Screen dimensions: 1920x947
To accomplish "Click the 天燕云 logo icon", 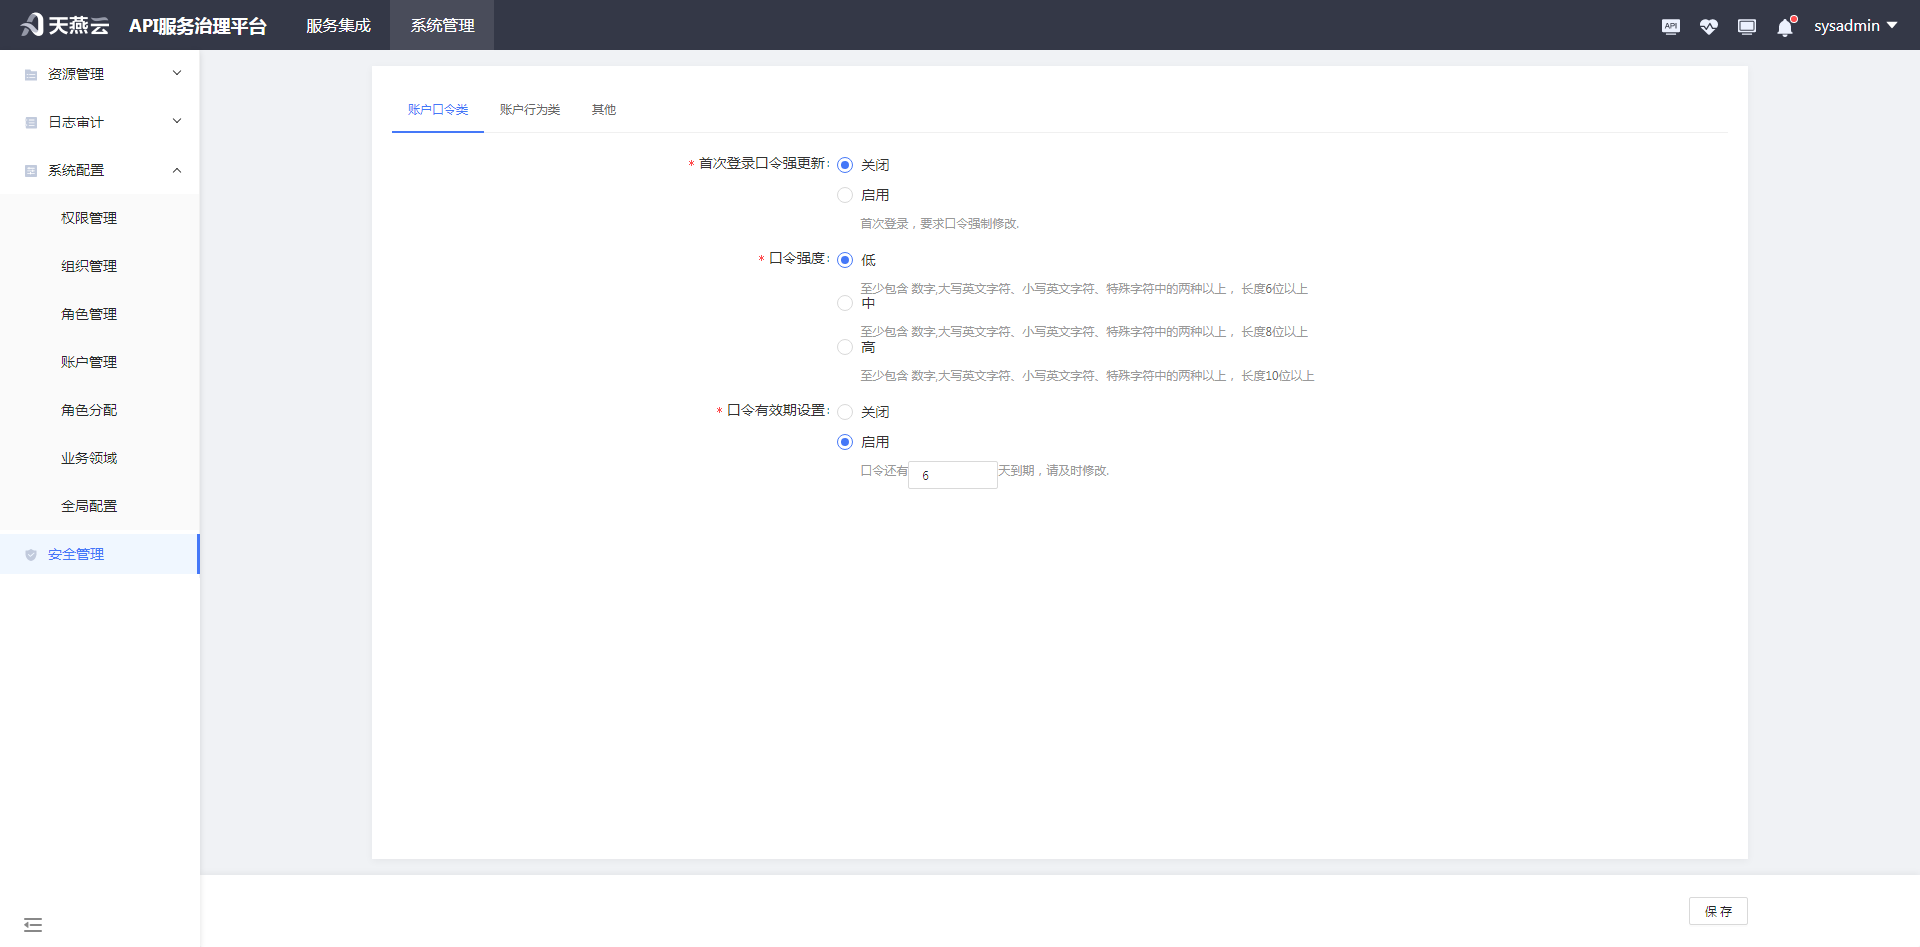I will tap(32, 25).
